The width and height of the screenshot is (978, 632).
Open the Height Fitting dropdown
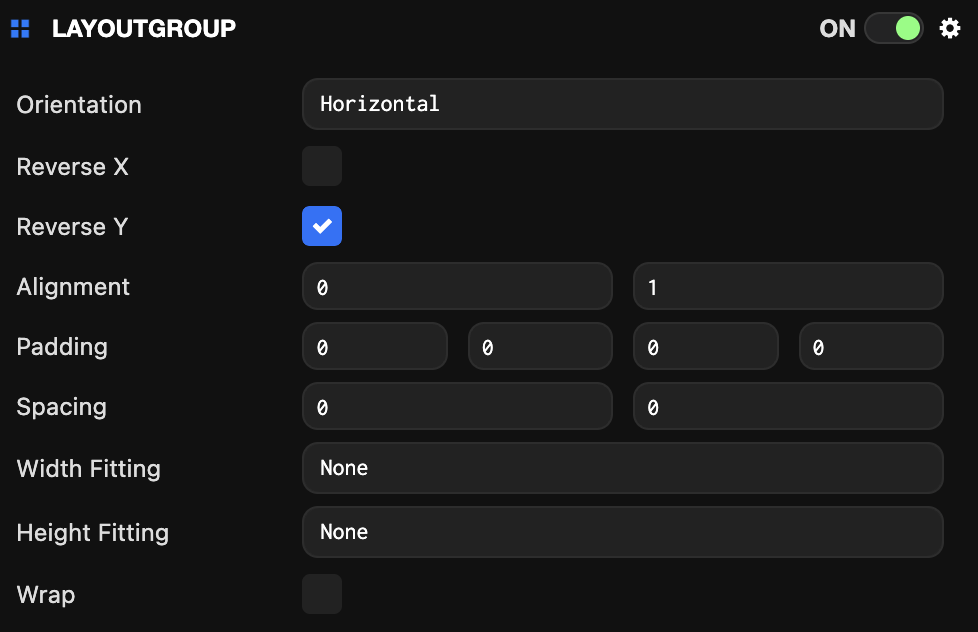622,532
